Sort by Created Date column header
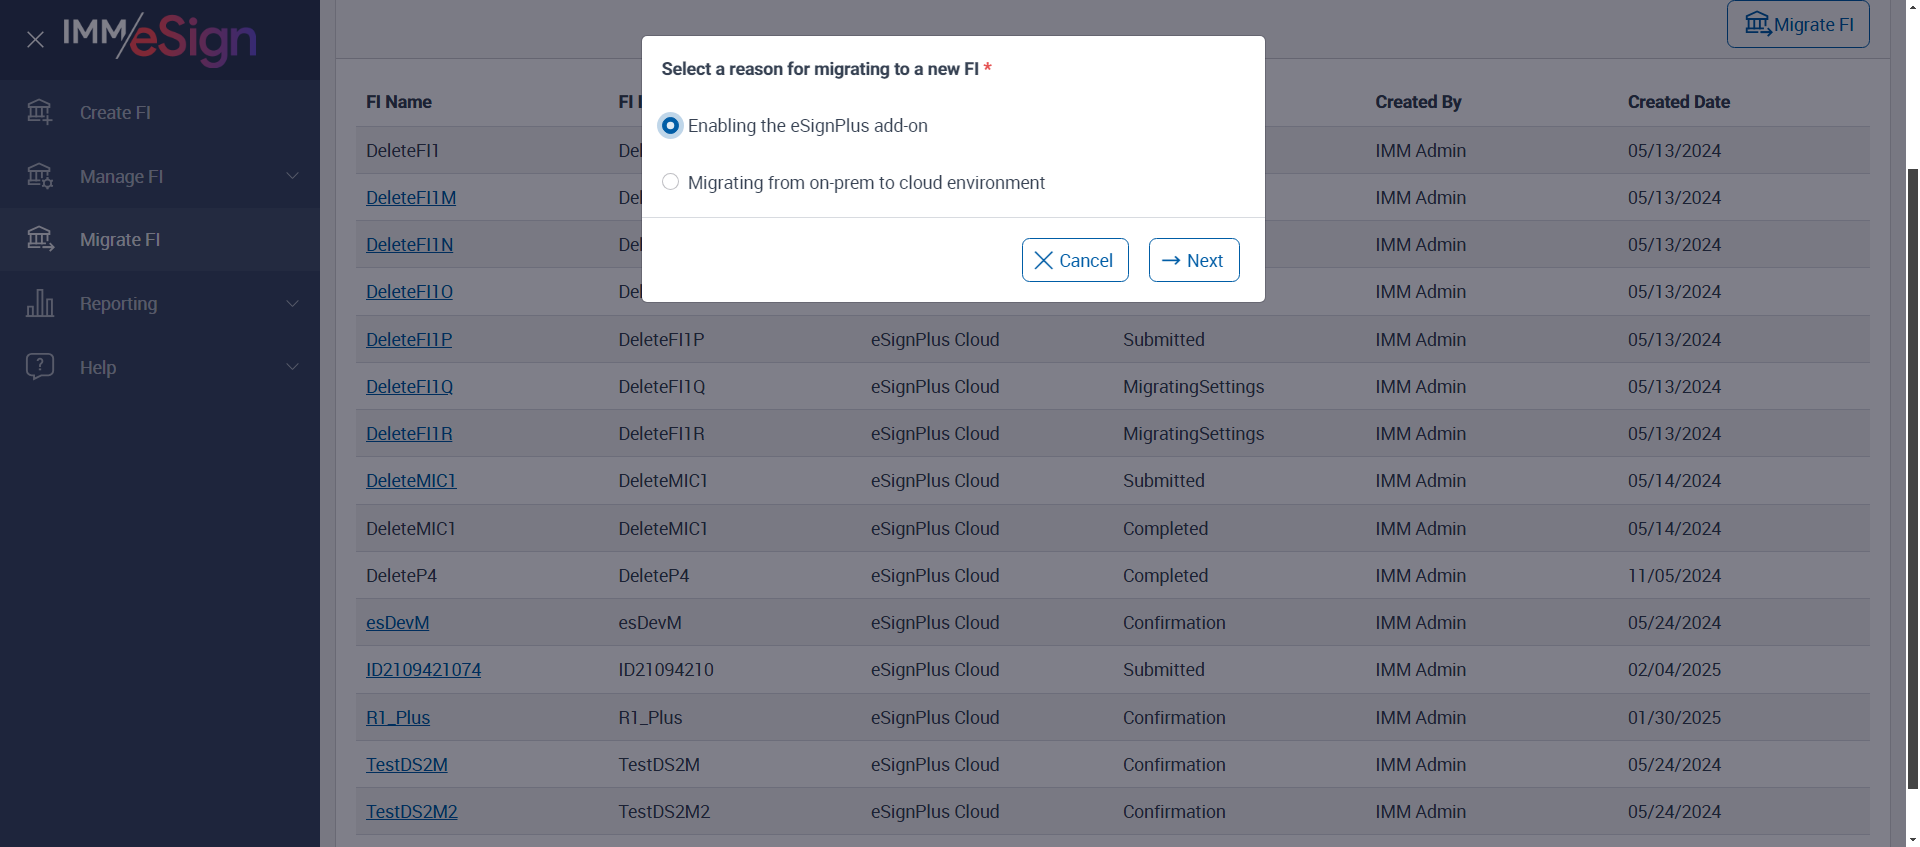The width and height of the screenshot is (1920, 847). click(x=1678, y=102)
